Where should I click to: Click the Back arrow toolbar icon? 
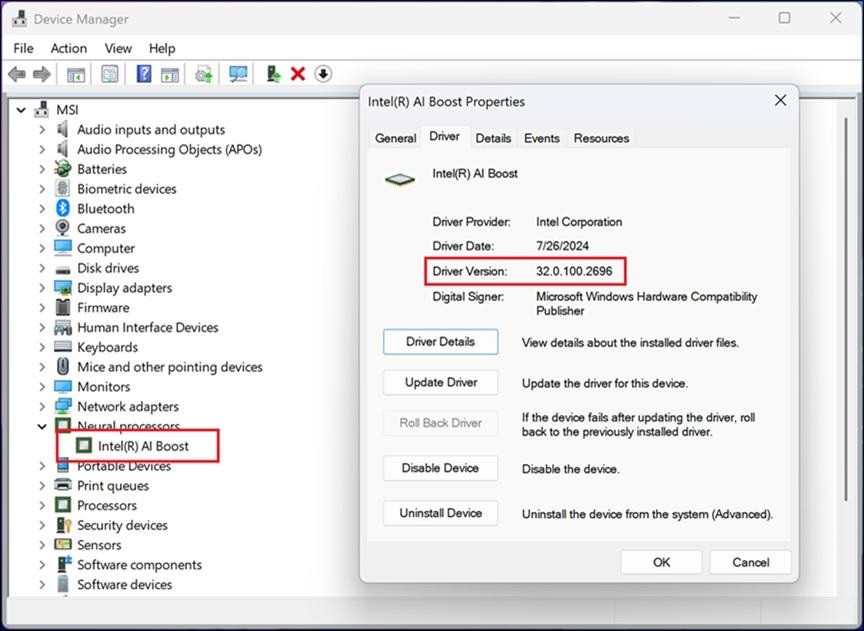17,74
